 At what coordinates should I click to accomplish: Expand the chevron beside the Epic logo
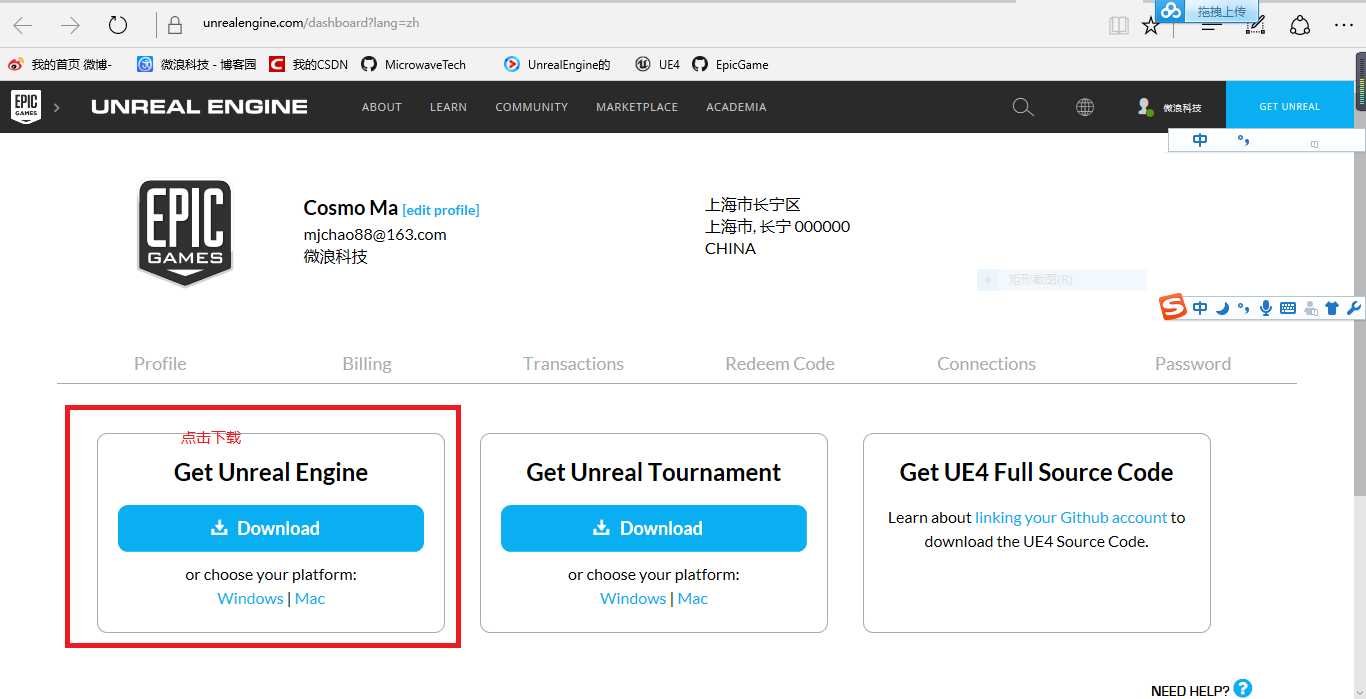coord(57,107)
